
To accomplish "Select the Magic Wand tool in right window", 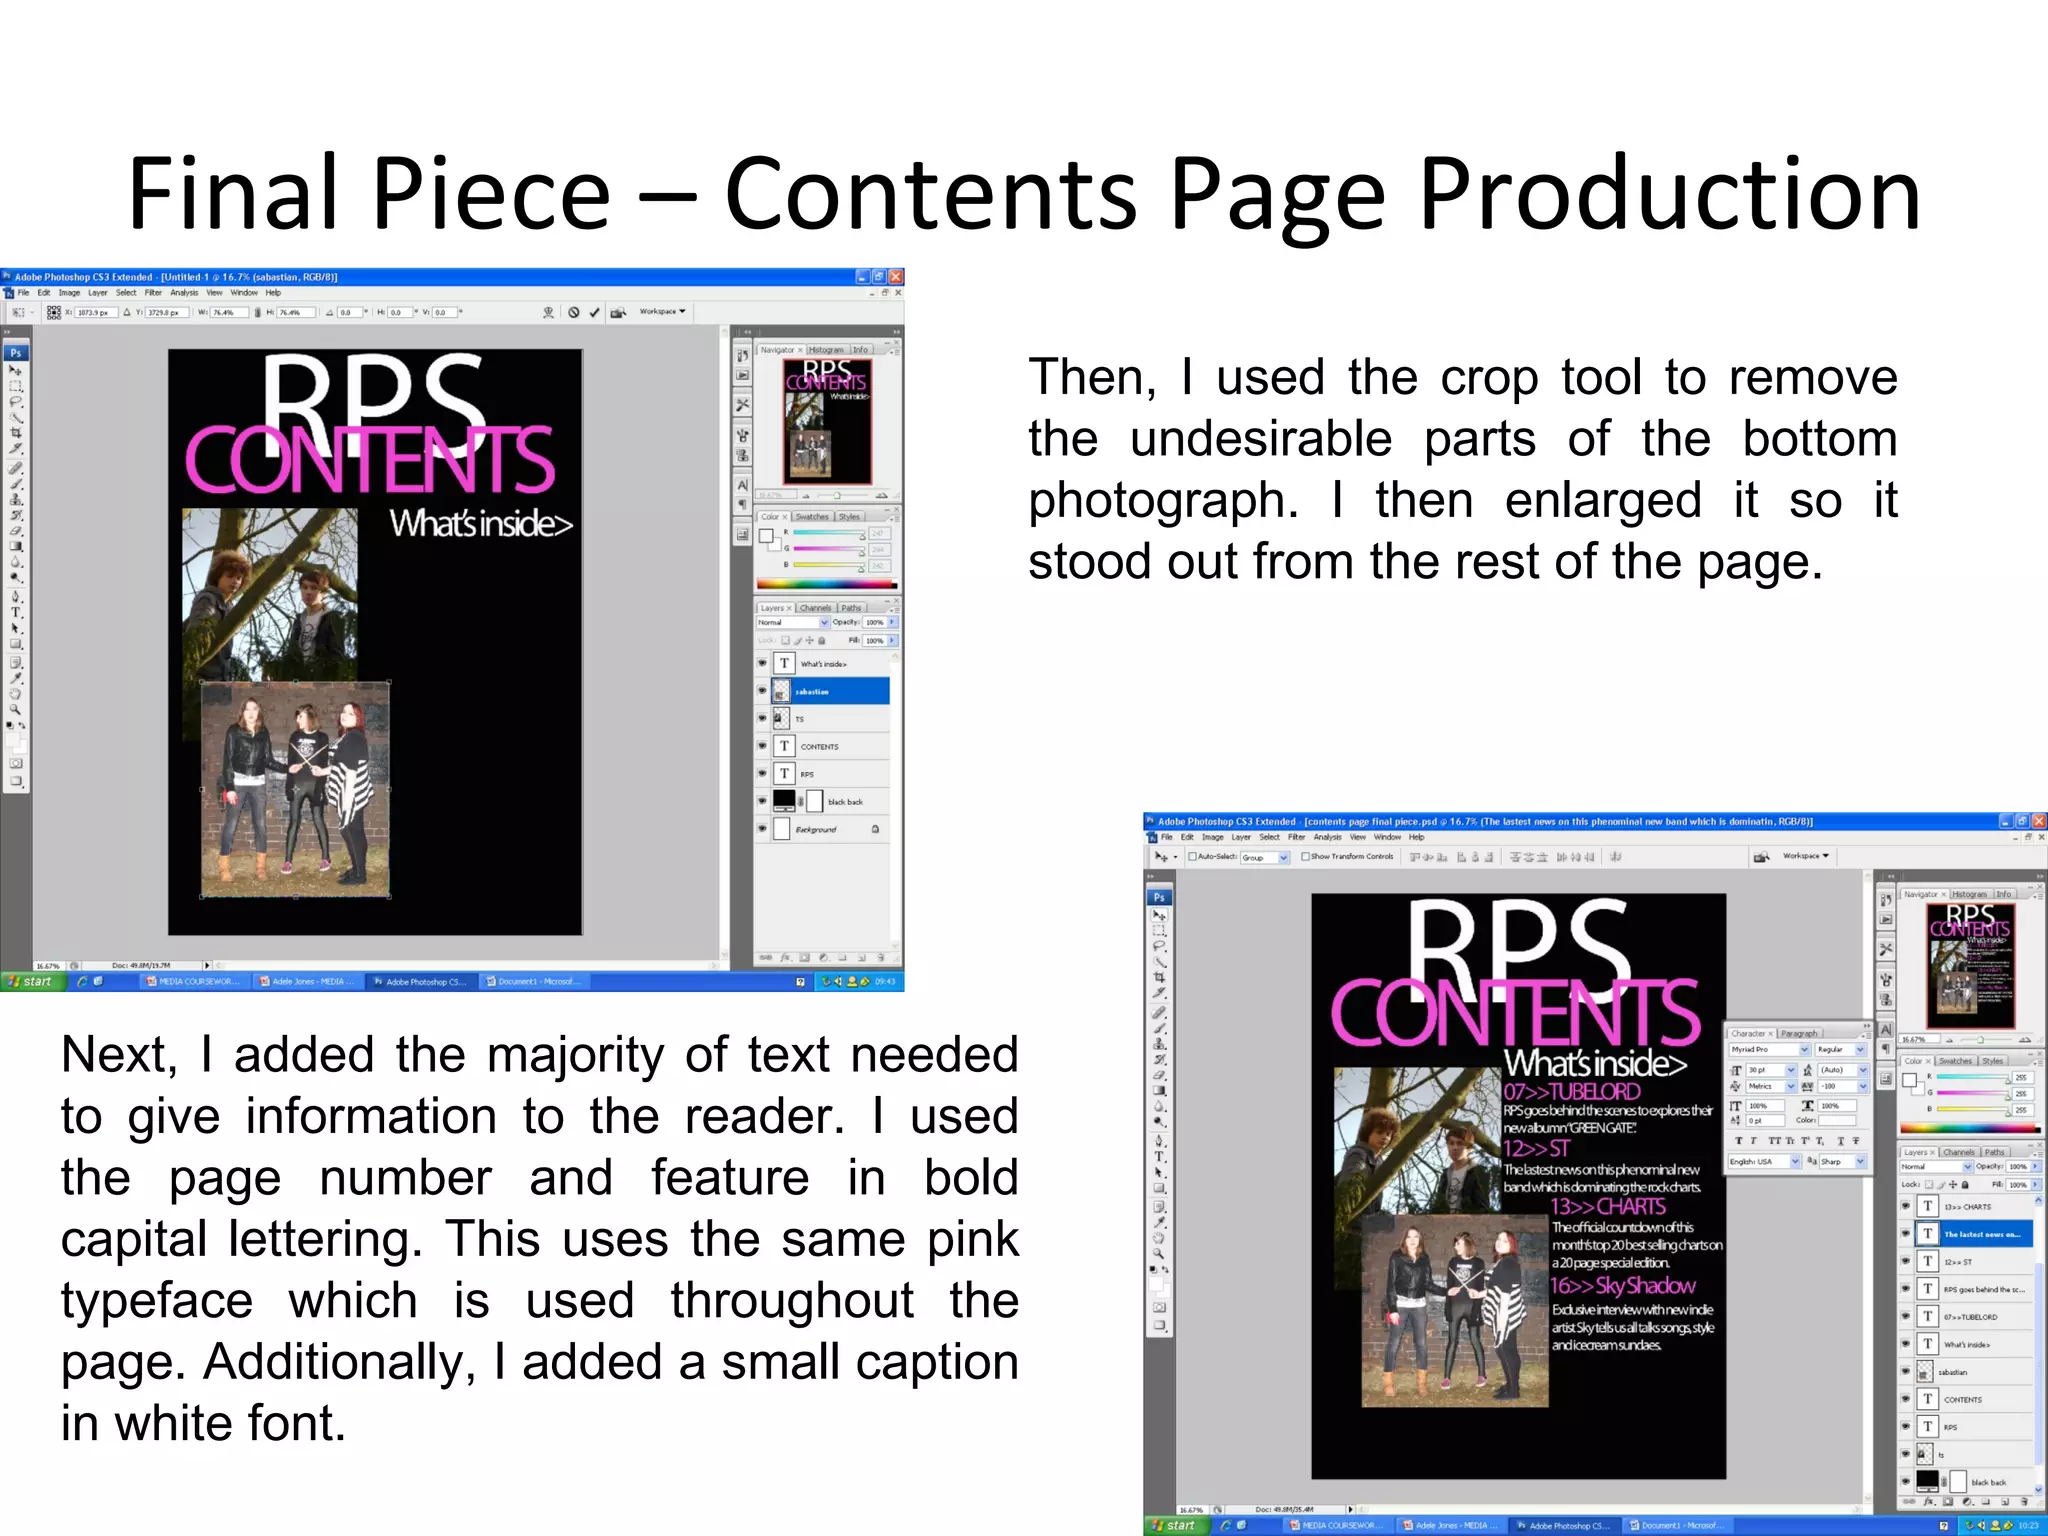I will click(x=1160, y=962).
